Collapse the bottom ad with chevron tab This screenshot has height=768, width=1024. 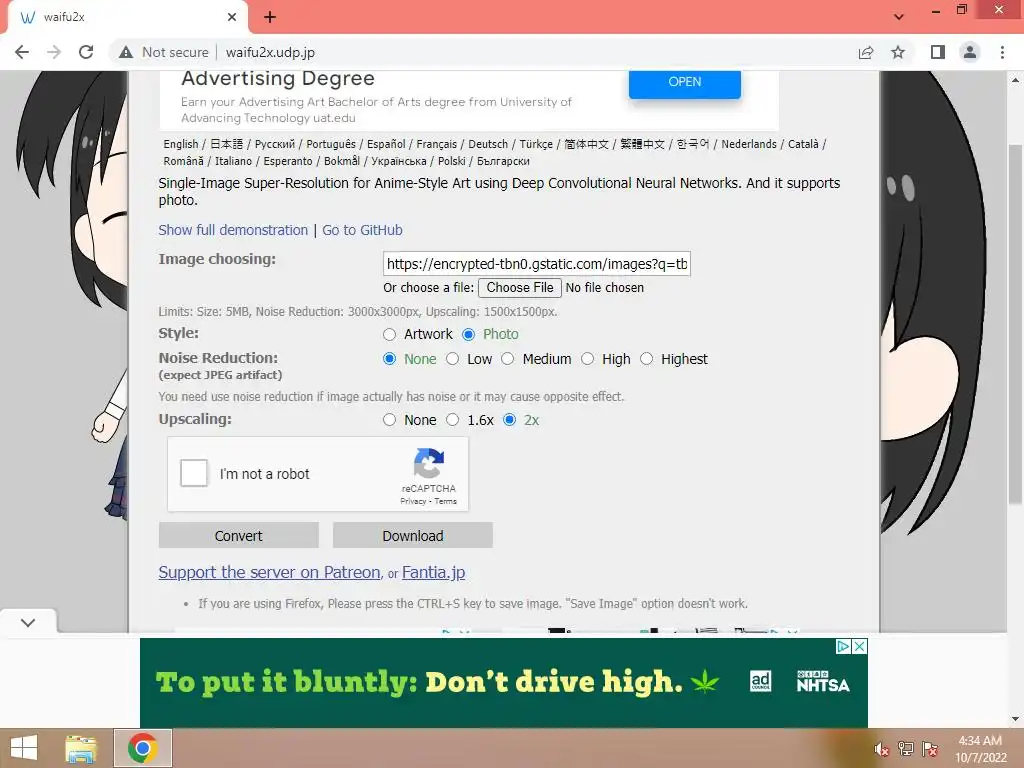click(28, 622)
